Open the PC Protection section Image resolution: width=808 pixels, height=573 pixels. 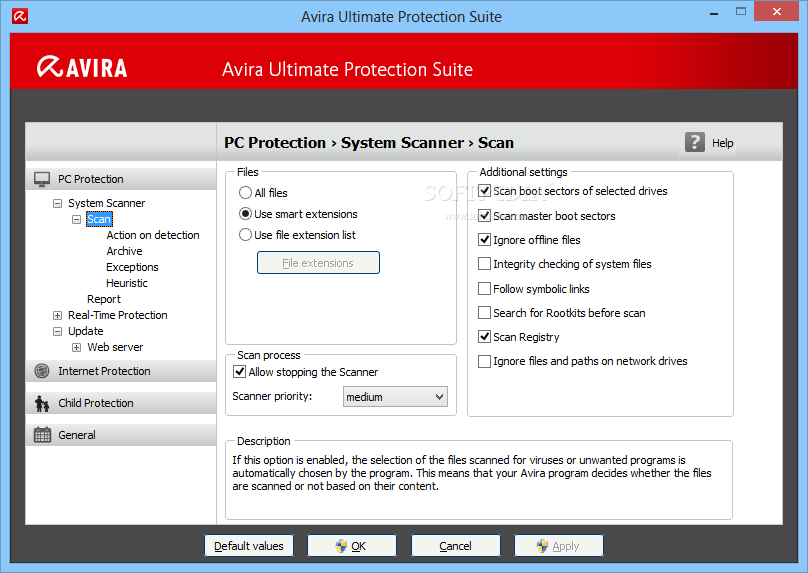click(121, 179)
